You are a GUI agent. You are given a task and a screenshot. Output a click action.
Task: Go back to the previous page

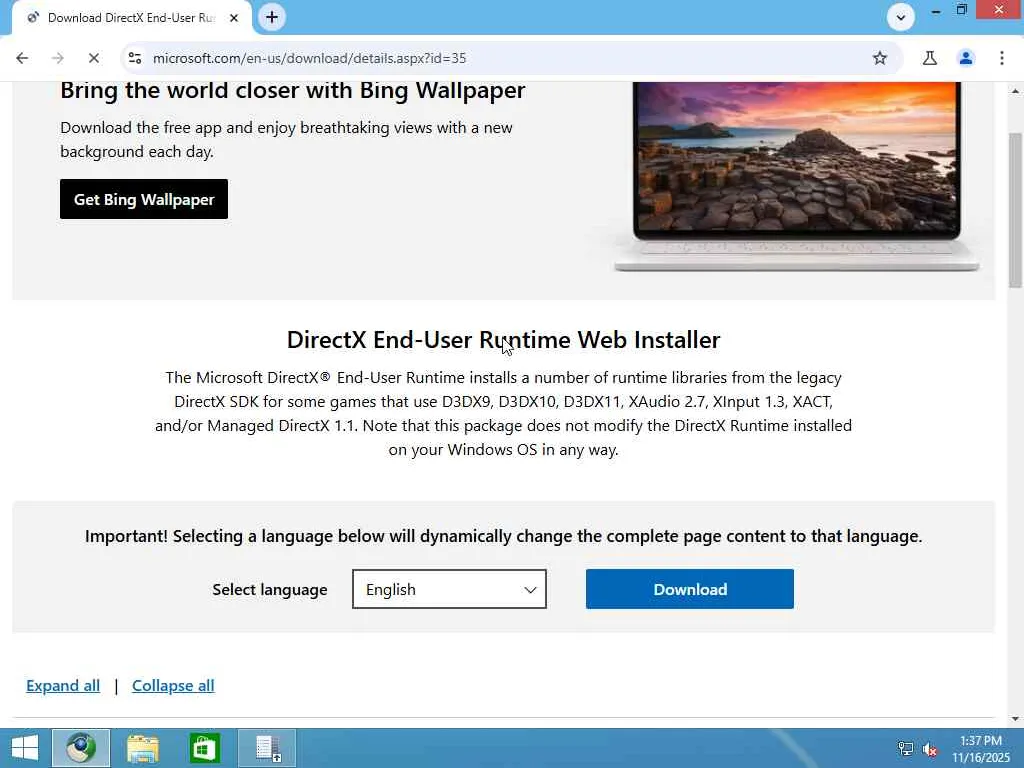[22, 58]
